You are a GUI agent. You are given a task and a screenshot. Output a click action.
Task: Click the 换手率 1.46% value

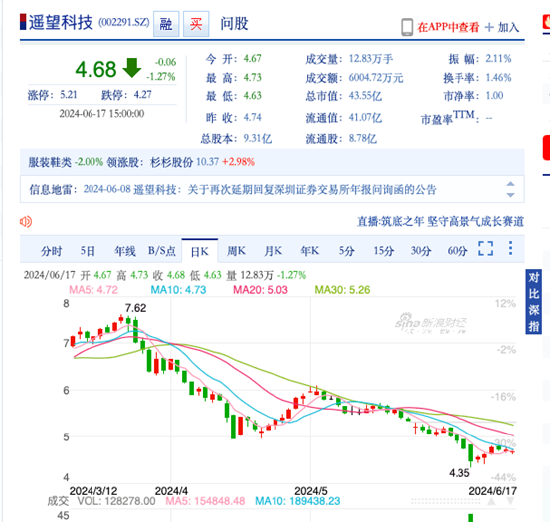point(498,78)
